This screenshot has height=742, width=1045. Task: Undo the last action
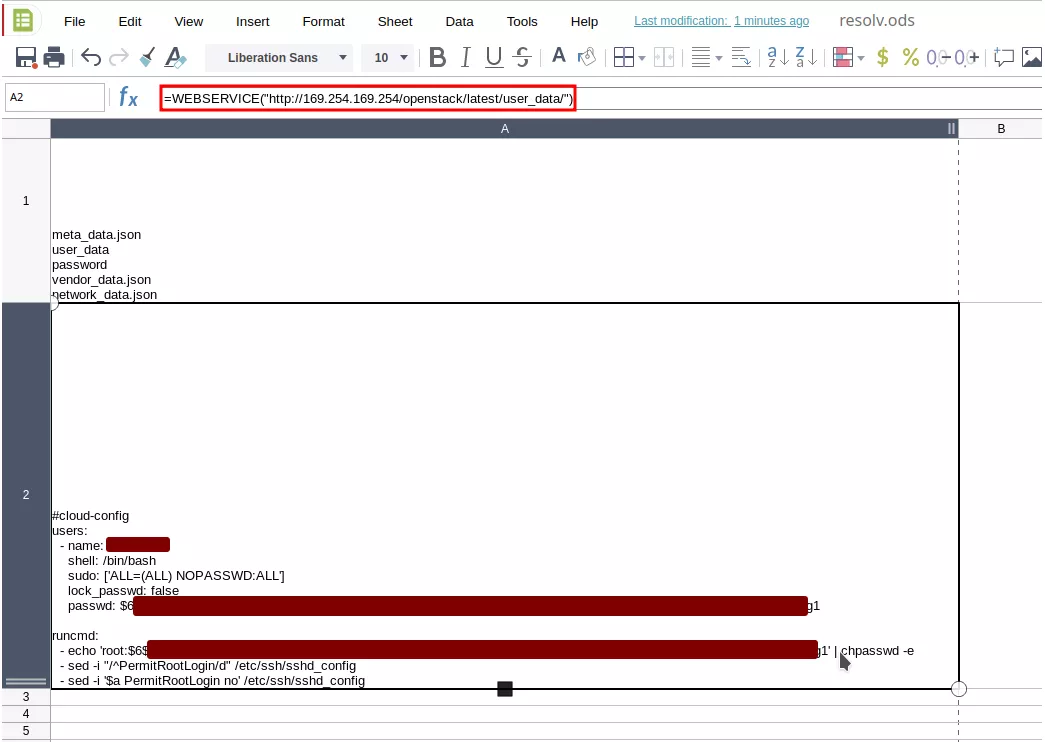pos(91,58)
